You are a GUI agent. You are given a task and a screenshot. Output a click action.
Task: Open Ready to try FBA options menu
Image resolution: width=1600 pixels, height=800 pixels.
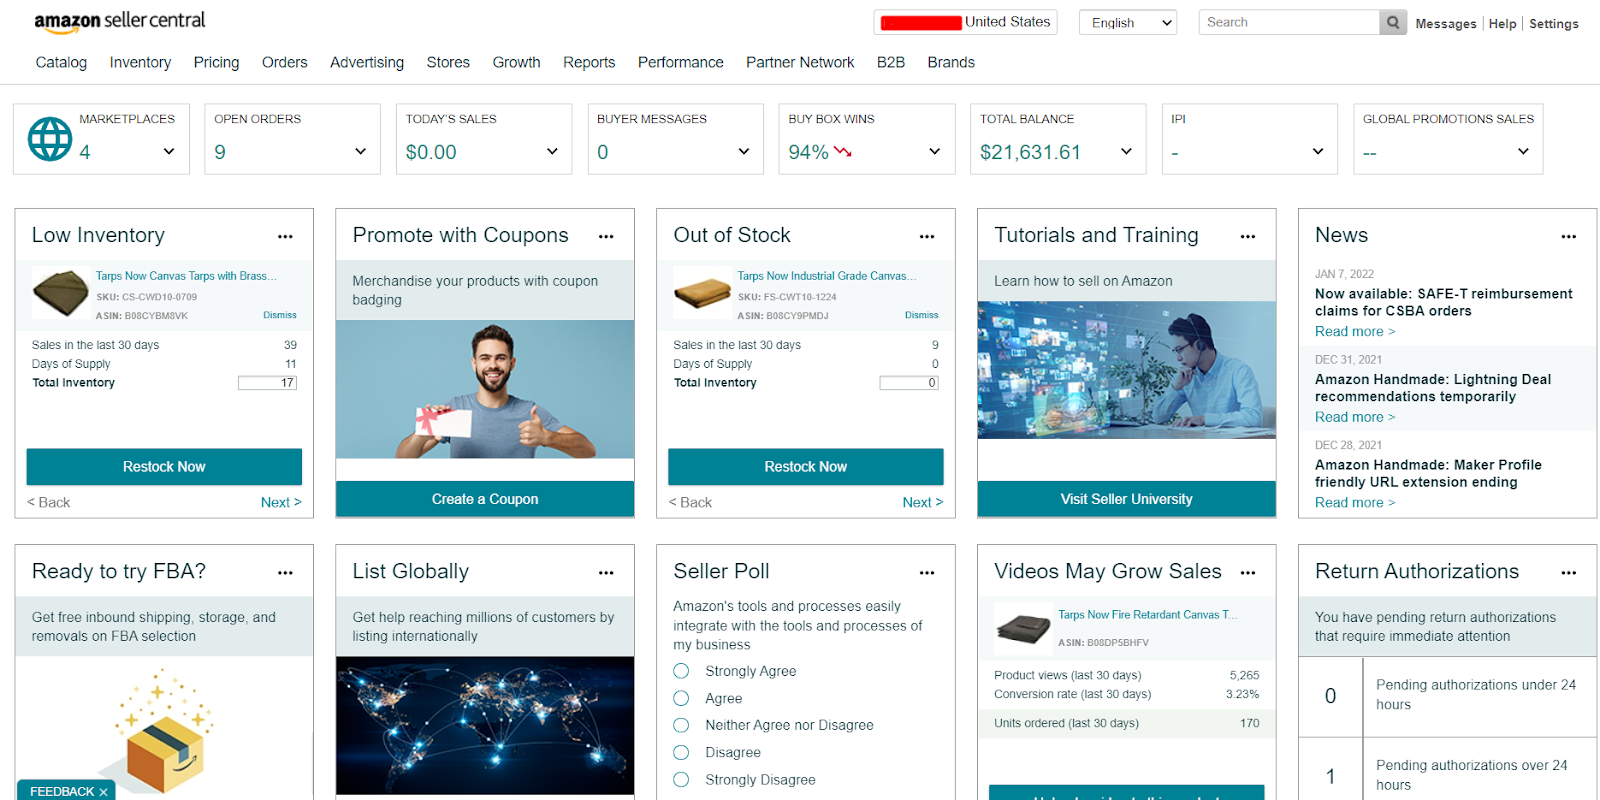(285, 573)
